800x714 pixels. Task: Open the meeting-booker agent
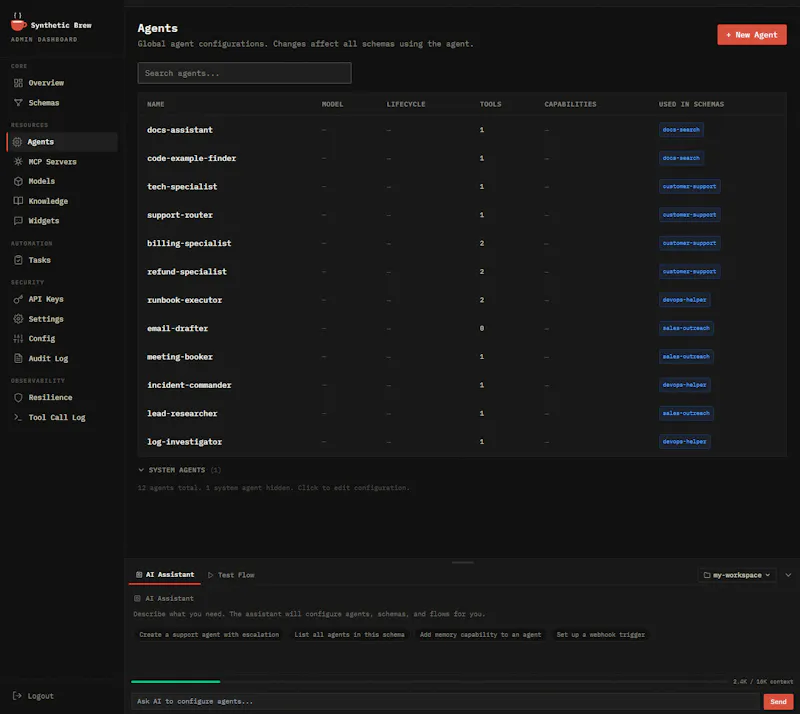(462, 357)
